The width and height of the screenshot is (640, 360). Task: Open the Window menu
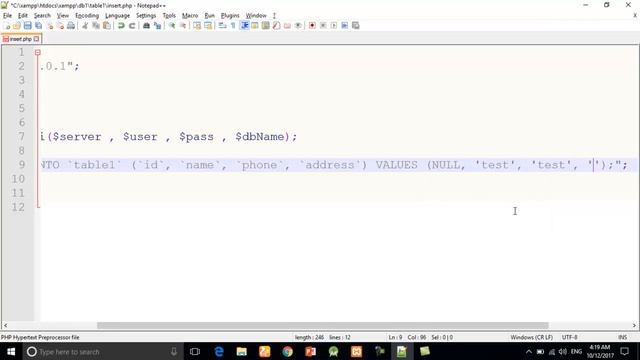coord(256,16)
